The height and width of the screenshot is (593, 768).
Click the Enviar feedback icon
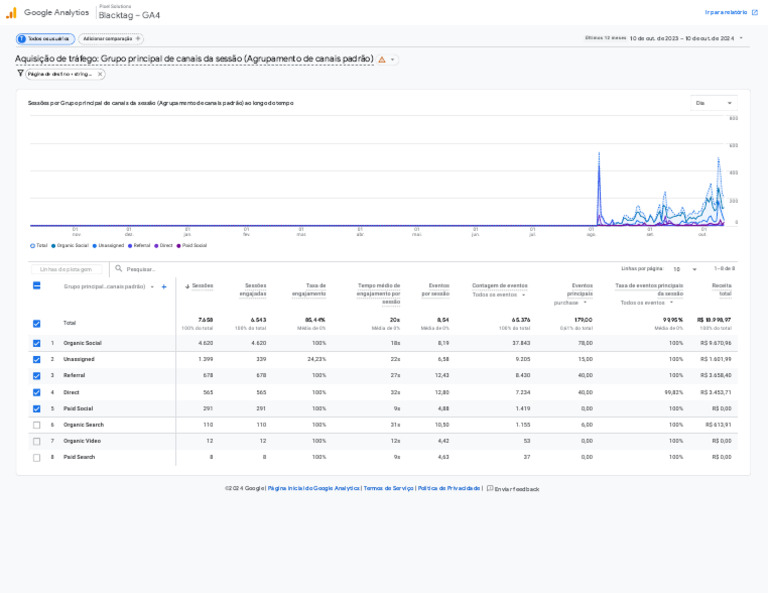point(490,488)
